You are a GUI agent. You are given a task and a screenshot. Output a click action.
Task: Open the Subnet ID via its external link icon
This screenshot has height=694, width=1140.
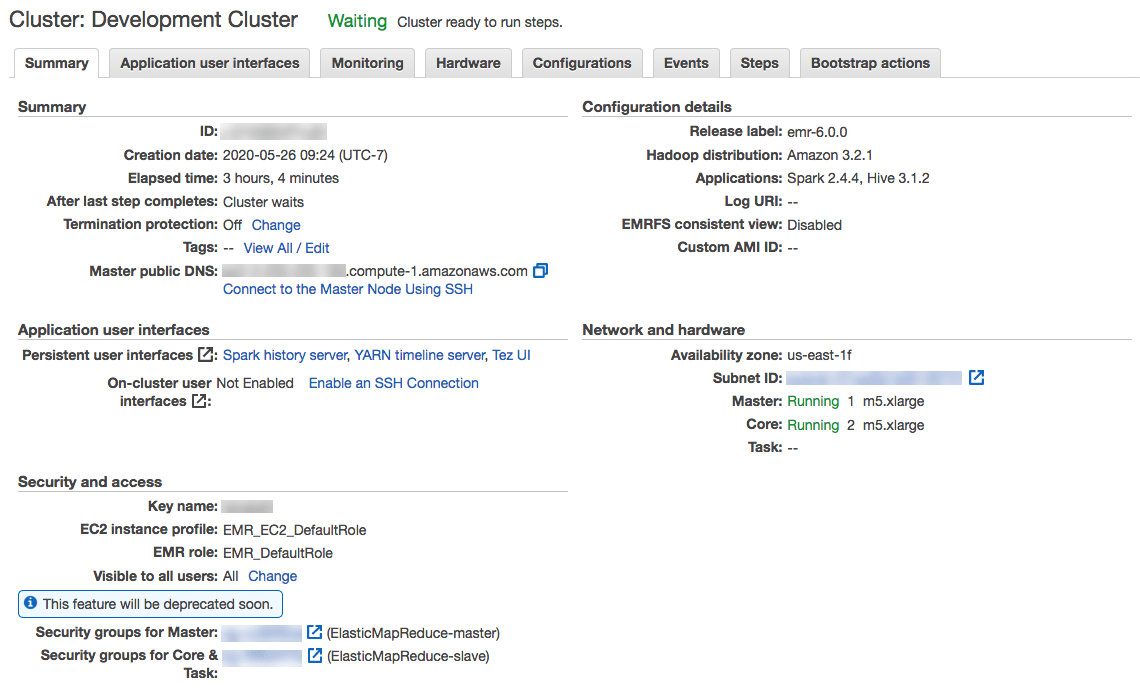click(x=976, y=378)
